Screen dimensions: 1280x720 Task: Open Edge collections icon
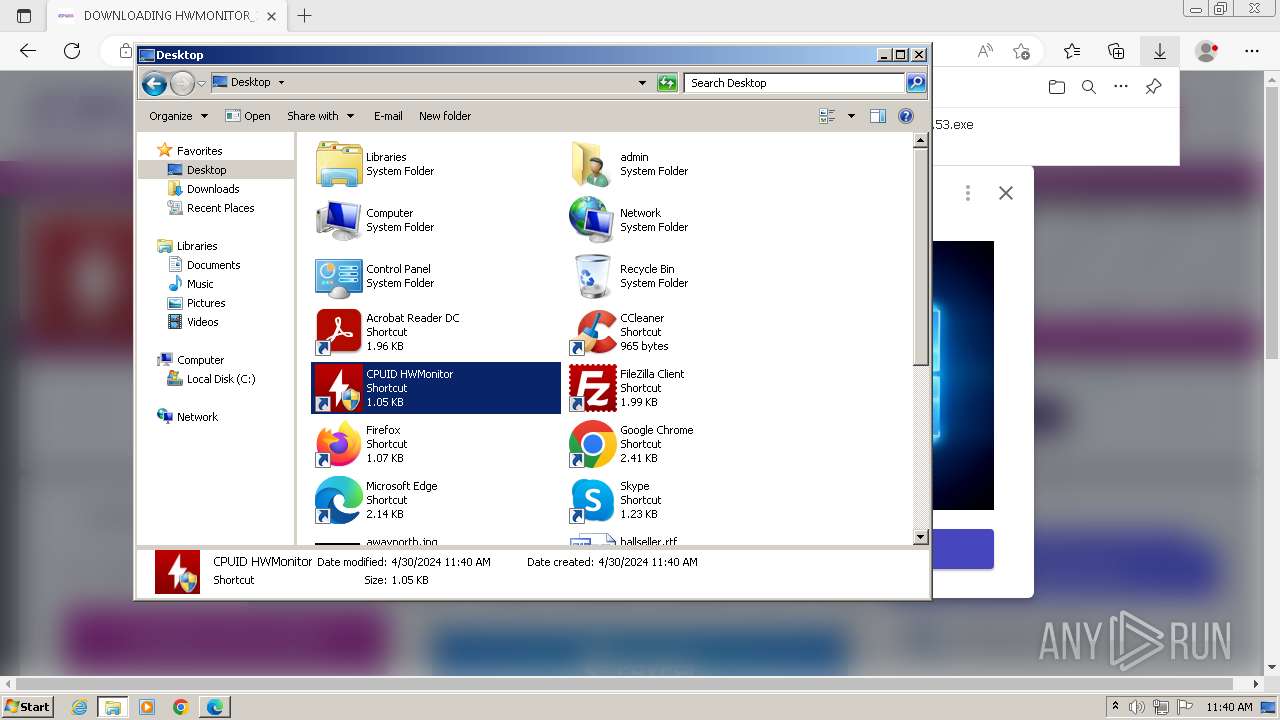coord(1116,51)
